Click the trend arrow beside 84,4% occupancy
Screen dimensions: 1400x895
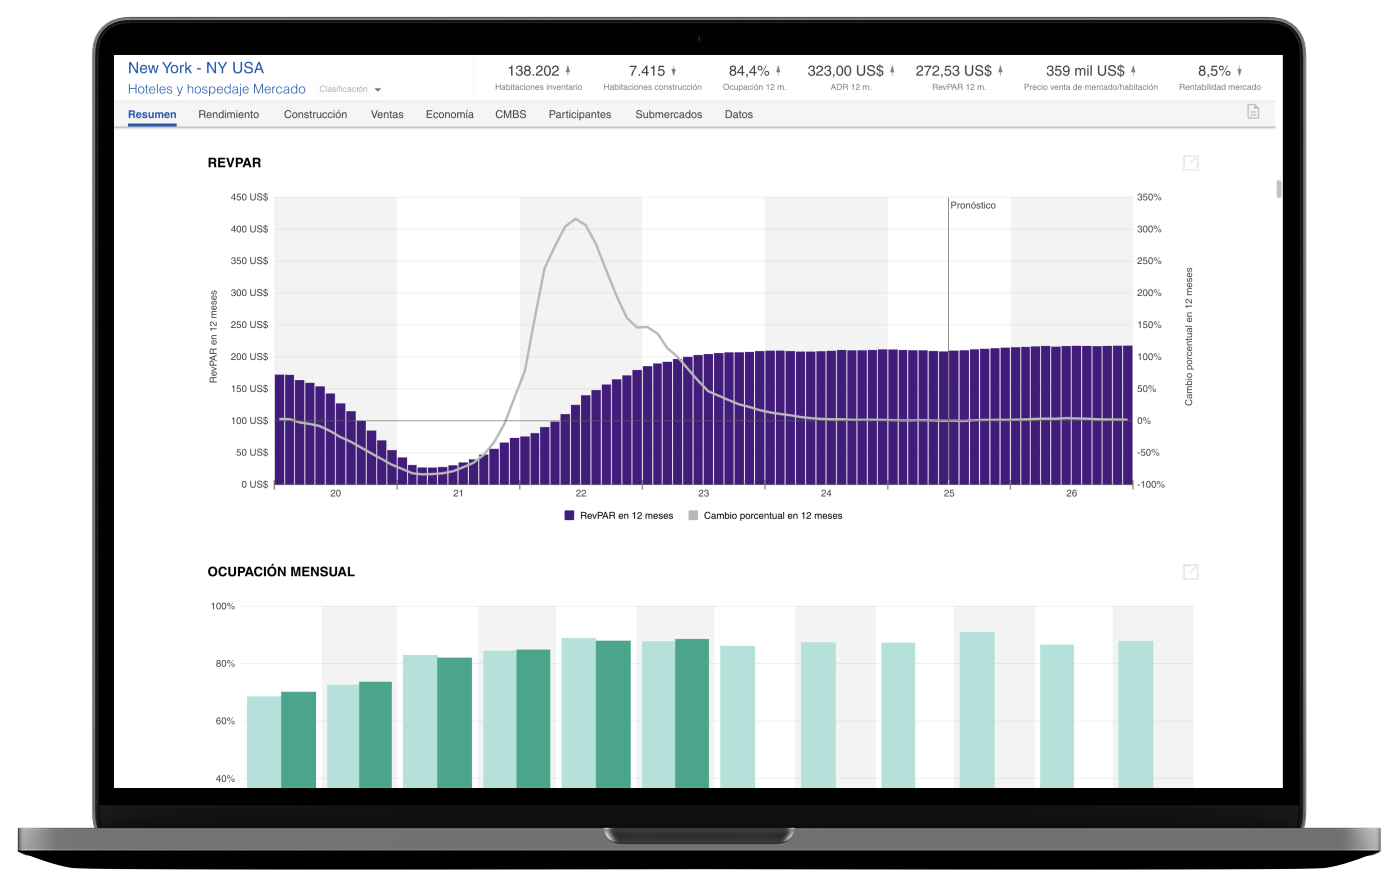(778, 71)
